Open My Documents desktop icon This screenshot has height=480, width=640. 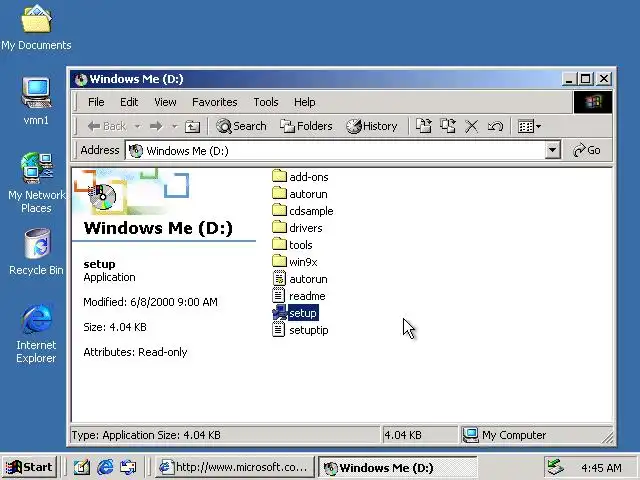(36, 28)
